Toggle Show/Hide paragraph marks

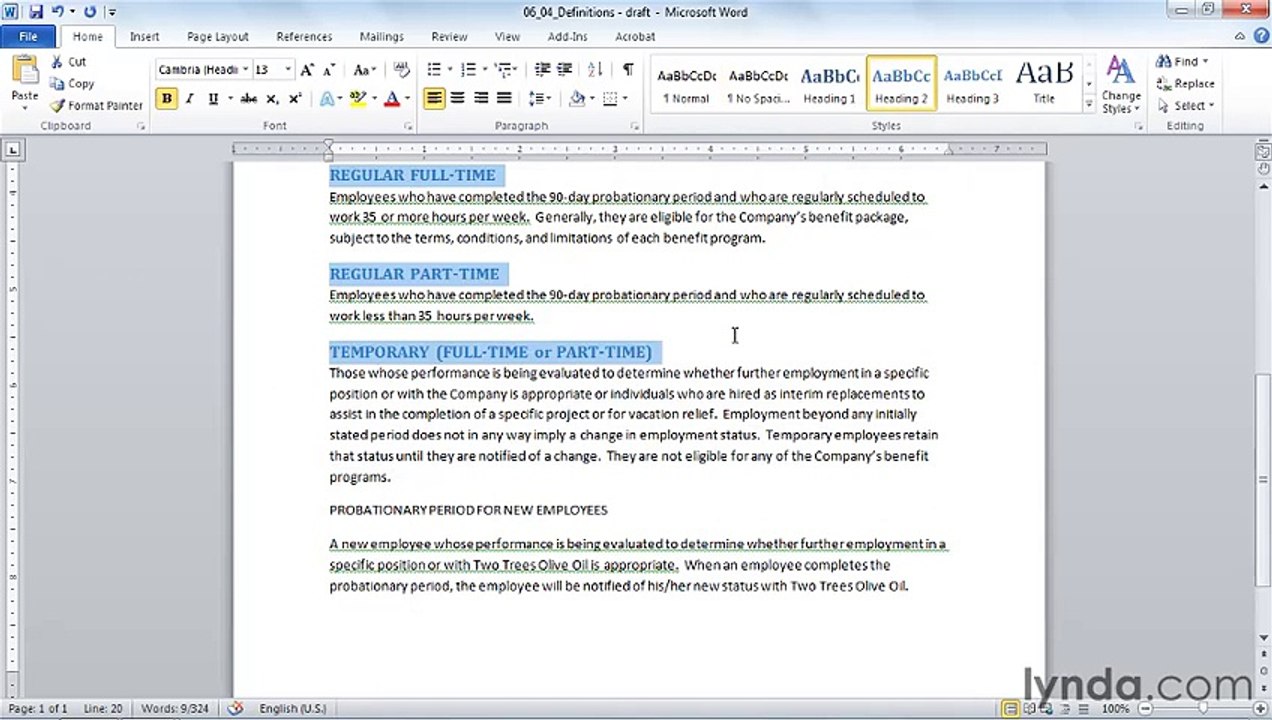[x=627, y=70]
